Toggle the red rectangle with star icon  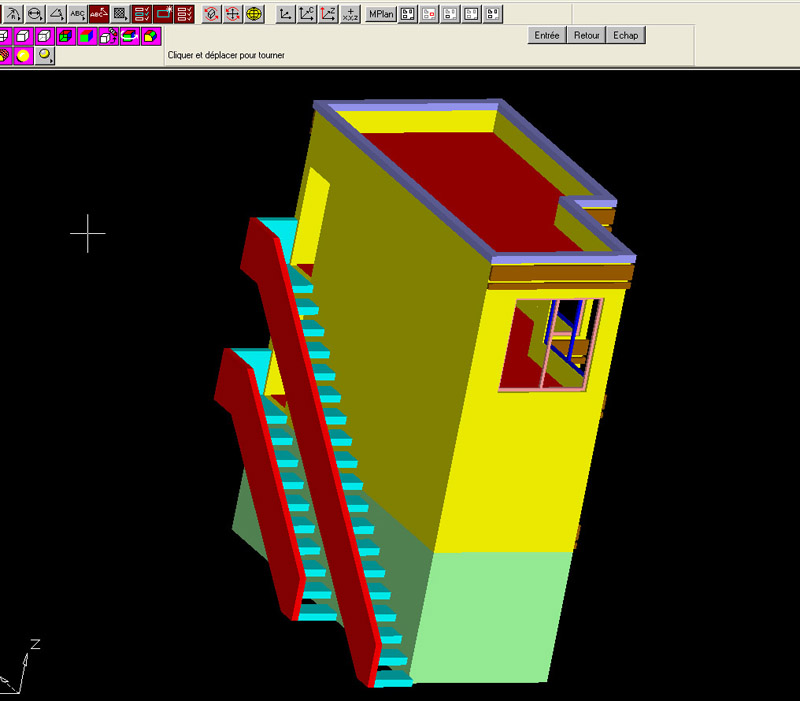163,14
